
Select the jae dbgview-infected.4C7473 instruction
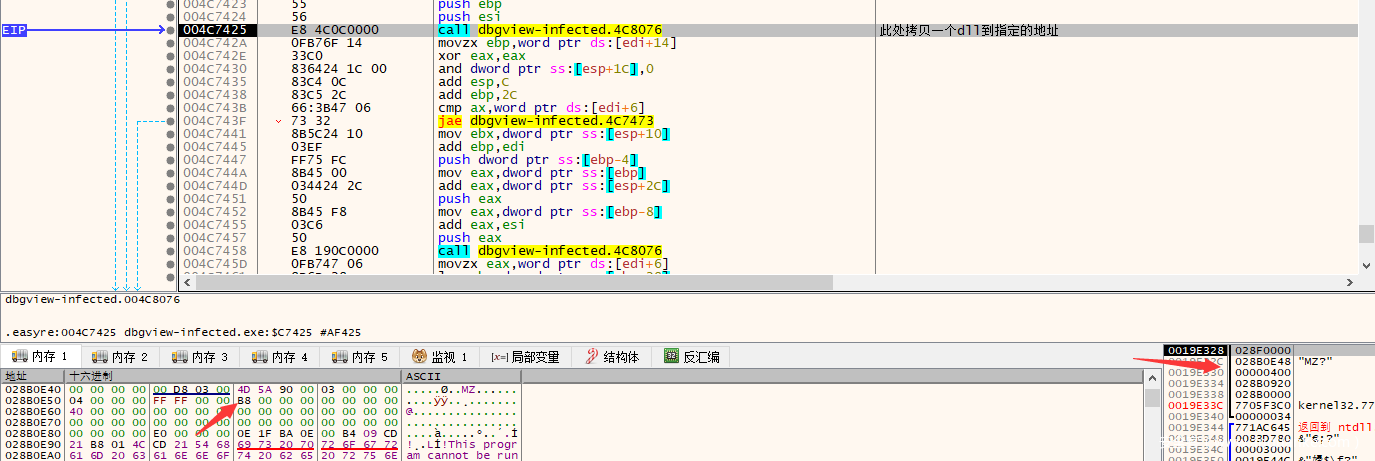(x=546, y=122)
